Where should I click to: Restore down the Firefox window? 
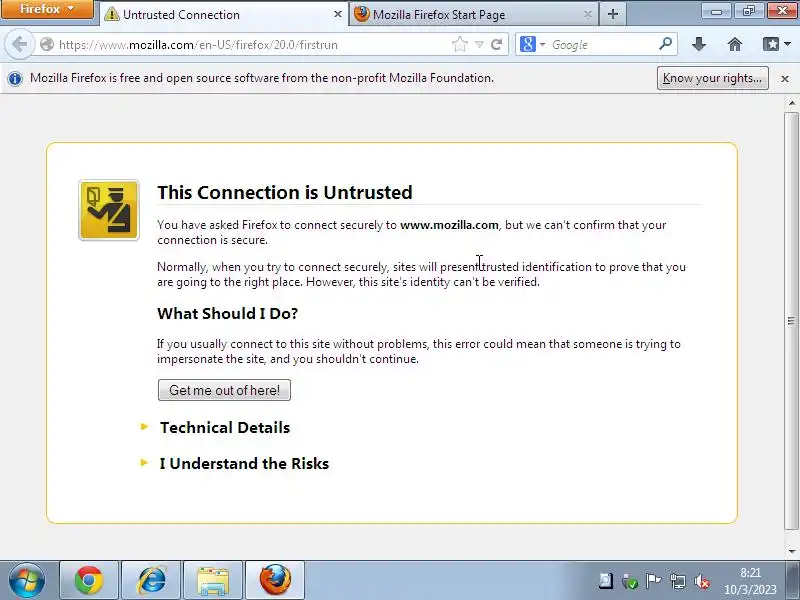[x=748, y=10]
